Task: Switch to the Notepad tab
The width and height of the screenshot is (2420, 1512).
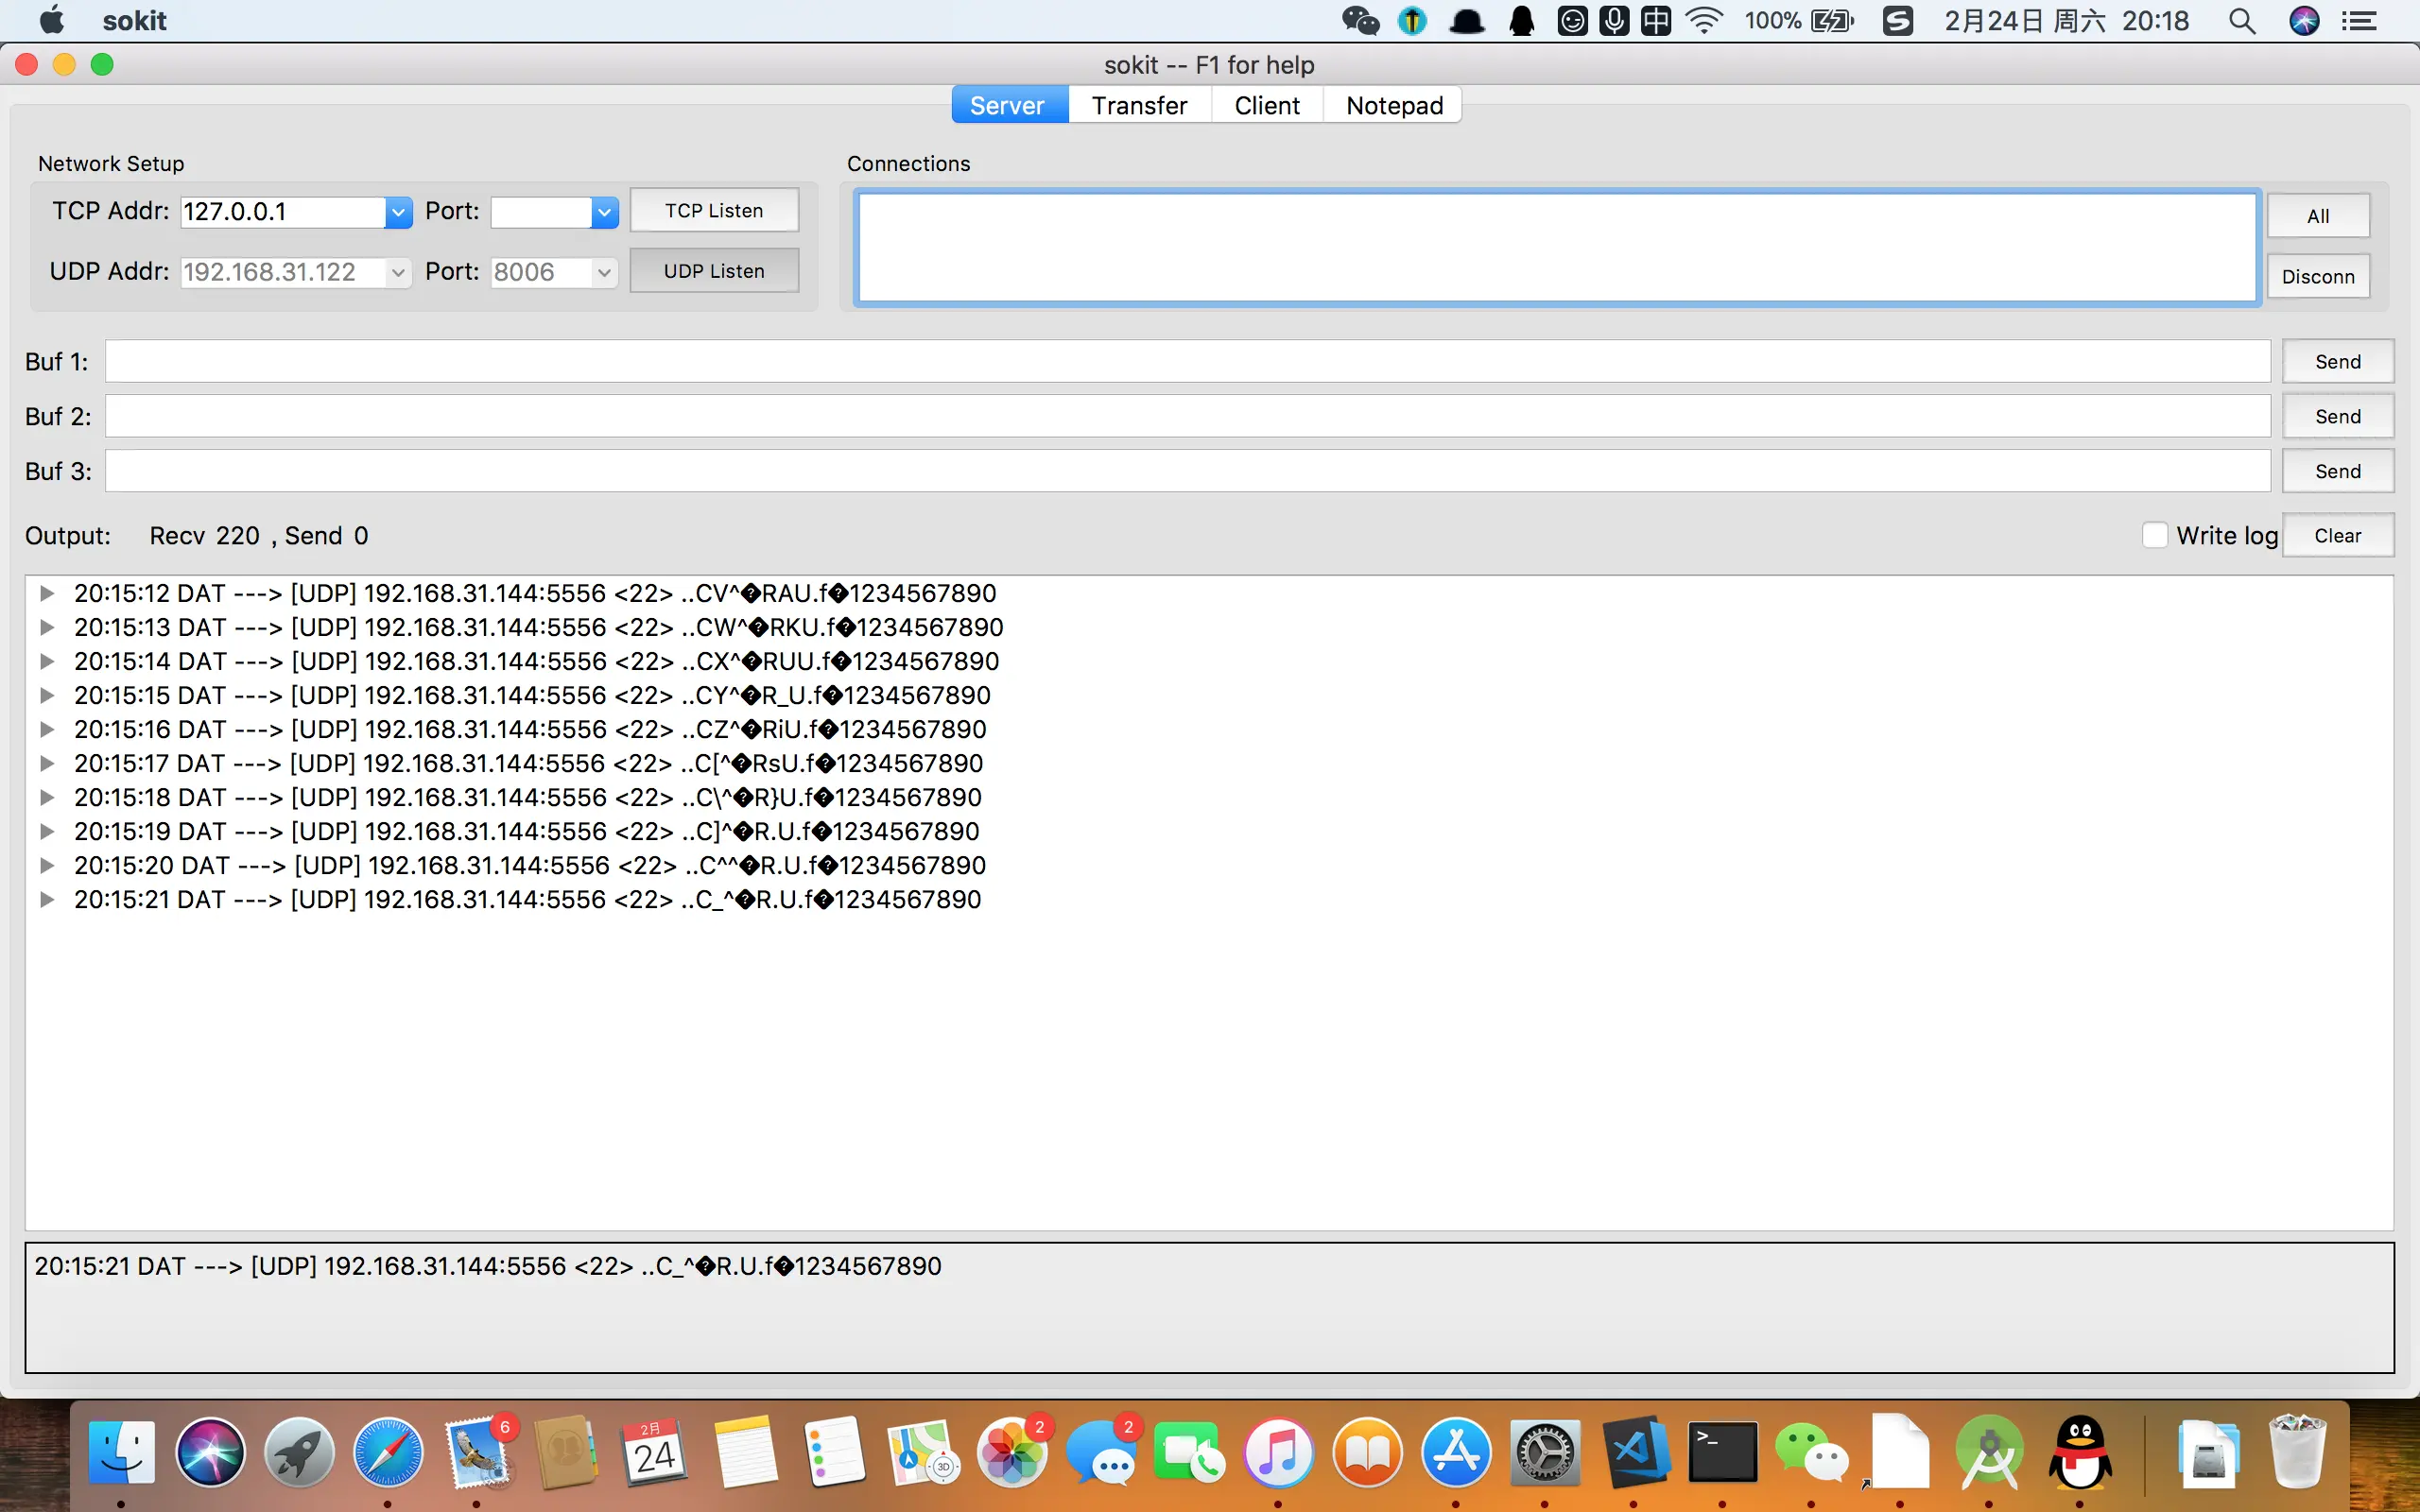Action: pyautogui.click(x=1394, y=105)
